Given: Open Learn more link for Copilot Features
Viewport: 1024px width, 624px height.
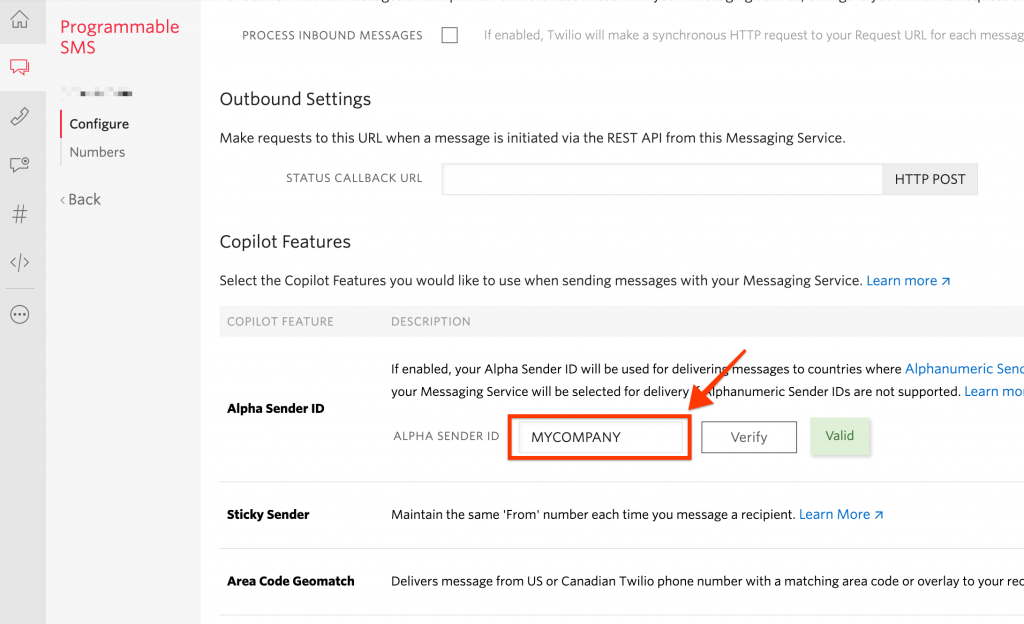Looking at the screenshot, I should pyautogui.click(x=908, y=281).
